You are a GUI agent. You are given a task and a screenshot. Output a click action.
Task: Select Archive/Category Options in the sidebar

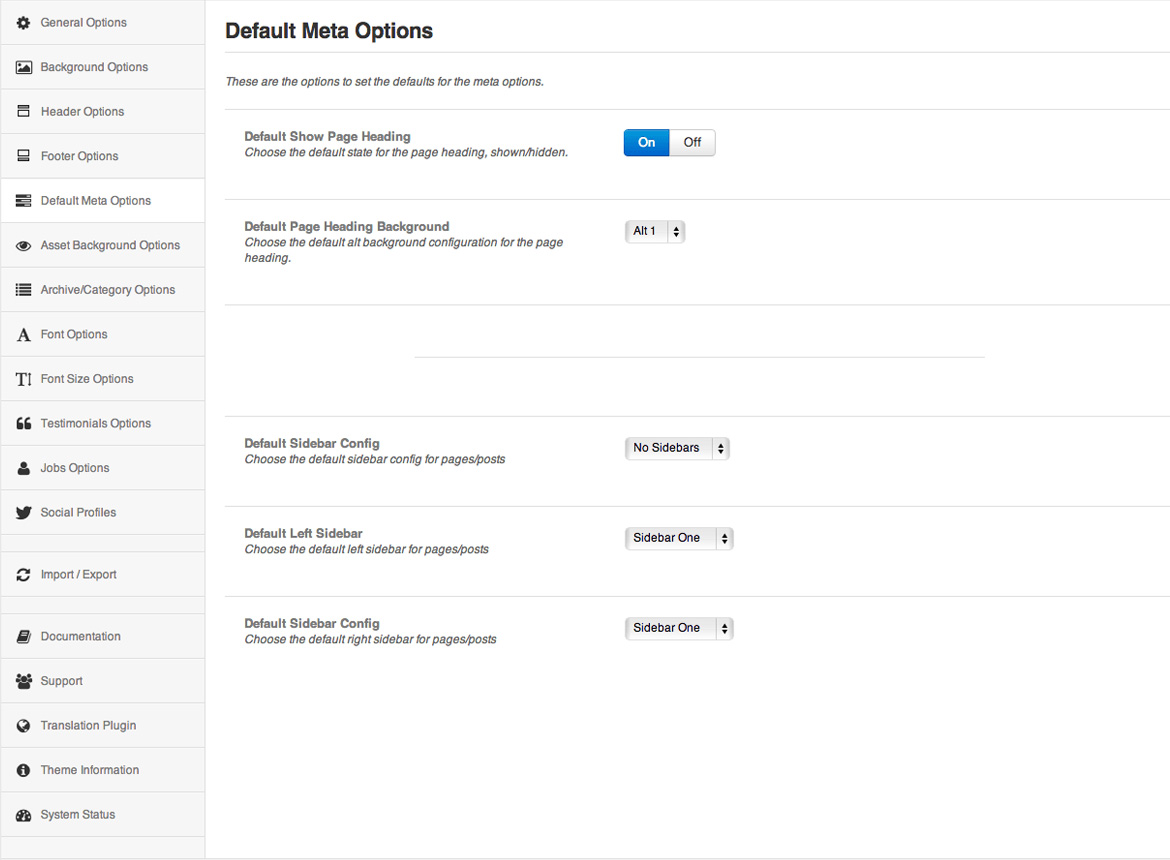pos(107,290)
